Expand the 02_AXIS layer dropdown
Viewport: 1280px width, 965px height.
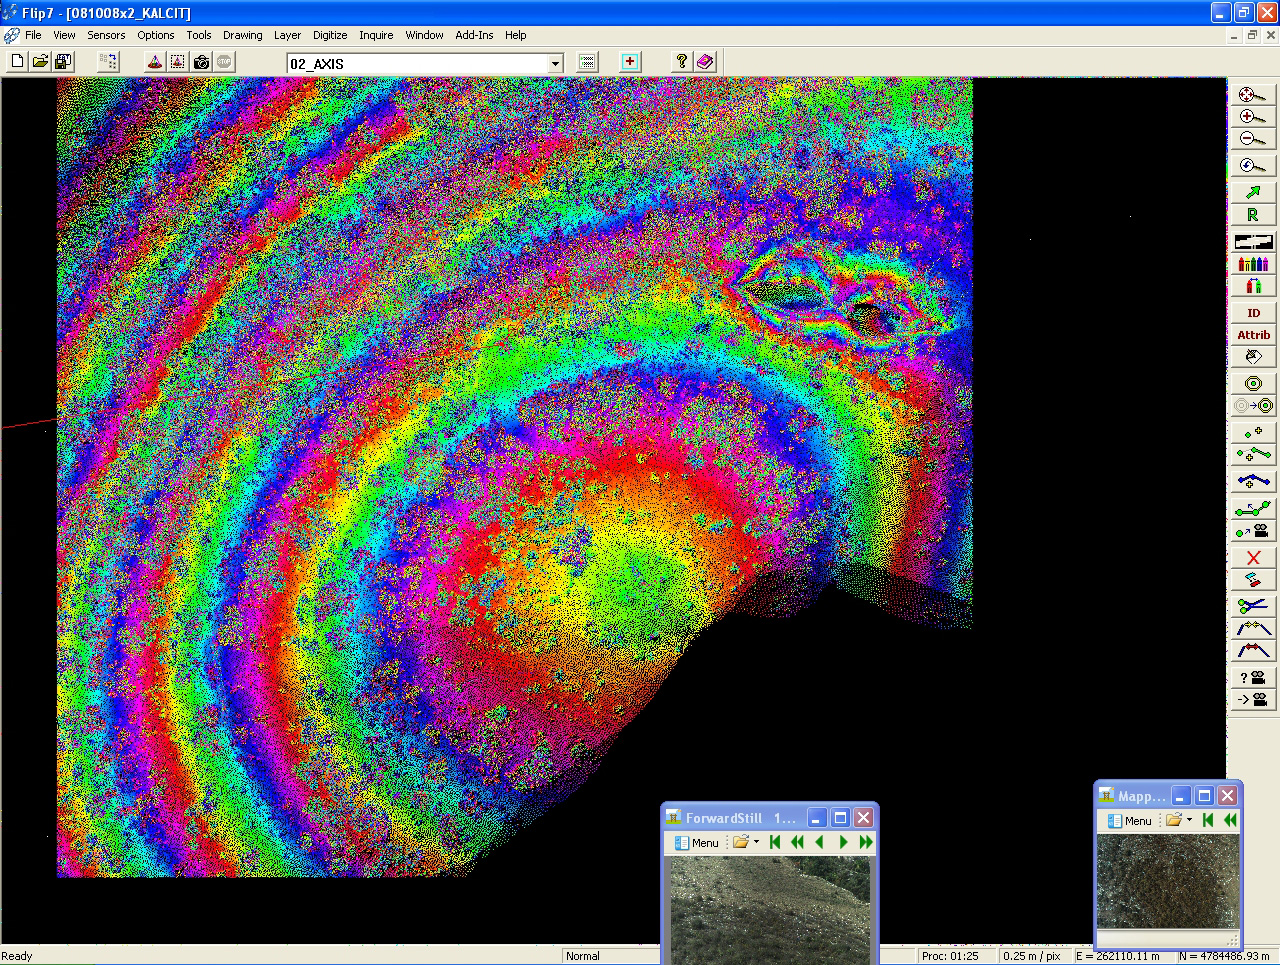[556, 64]
